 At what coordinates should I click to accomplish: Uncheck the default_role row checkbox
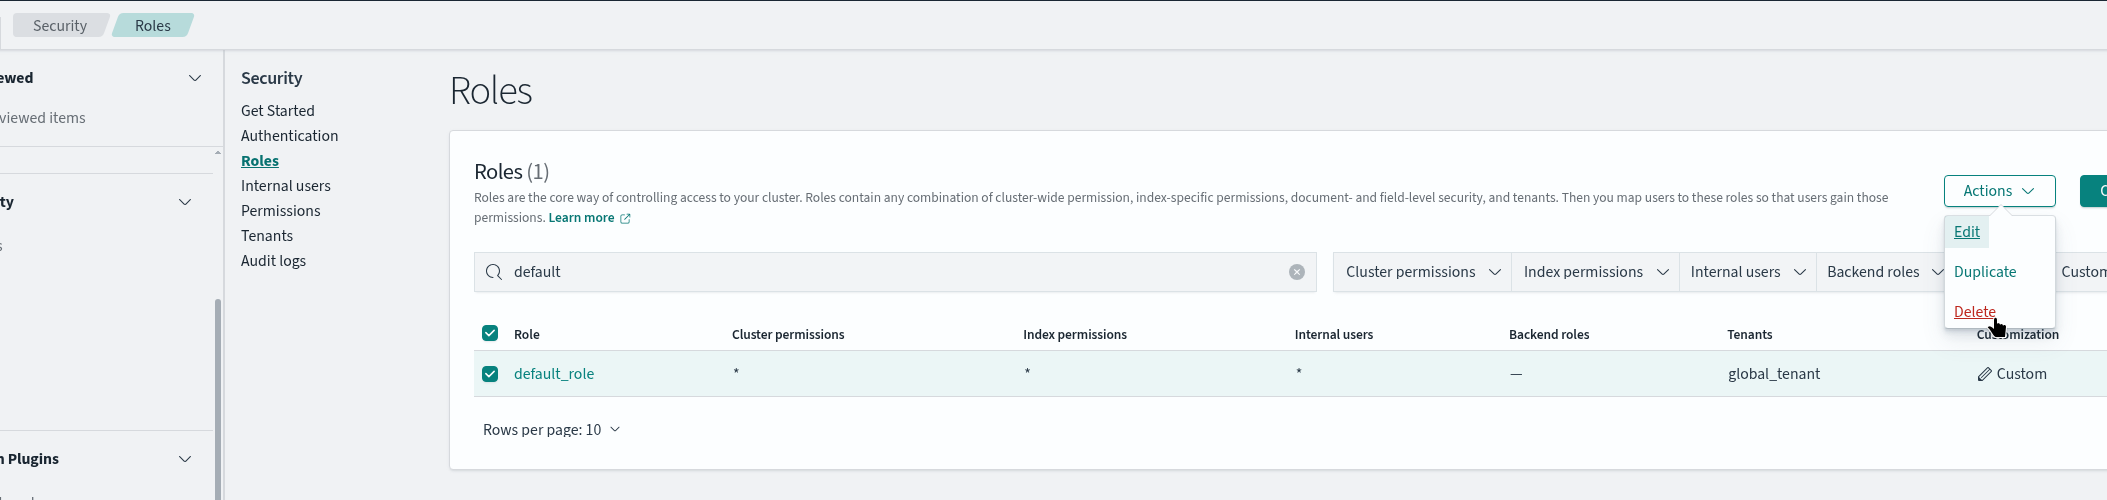pos(490,374)
